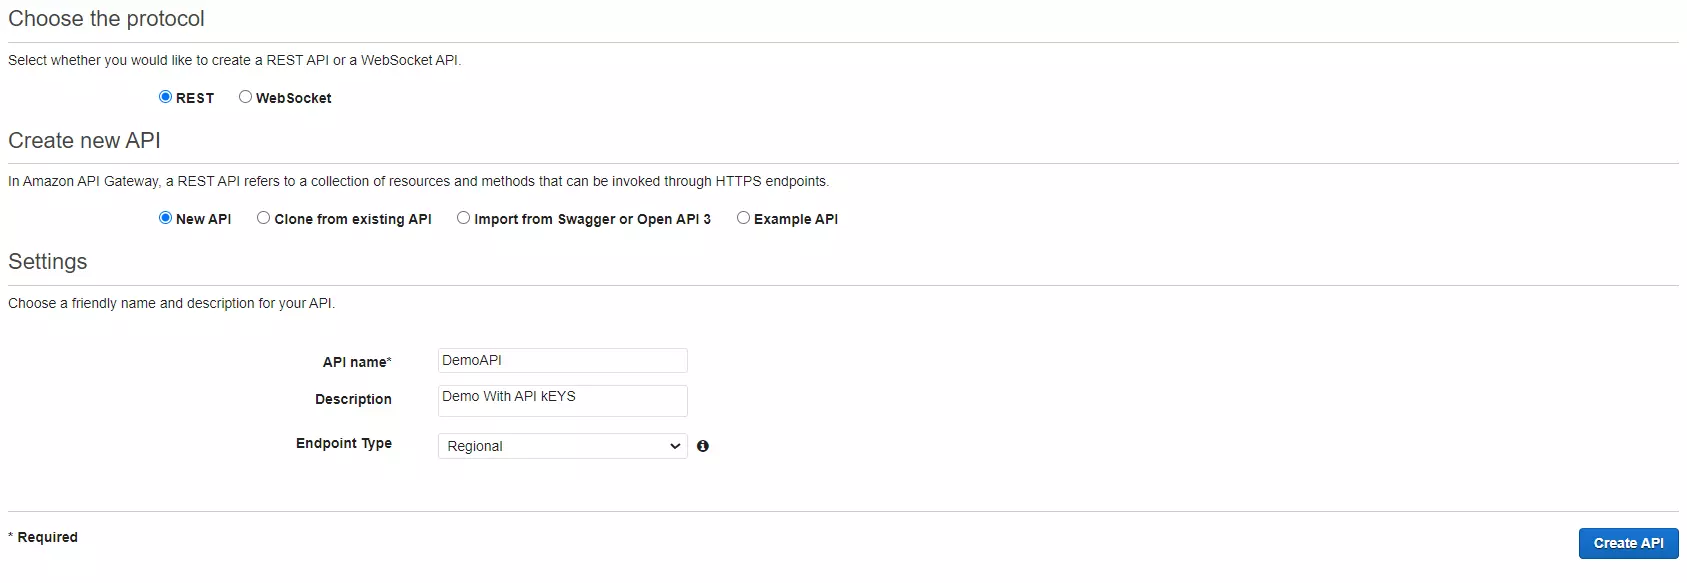The height and width of the screenshot is (583, 1687).
Task: Click 'Choose a friendly name and description' text
Action: click(171, 303)
